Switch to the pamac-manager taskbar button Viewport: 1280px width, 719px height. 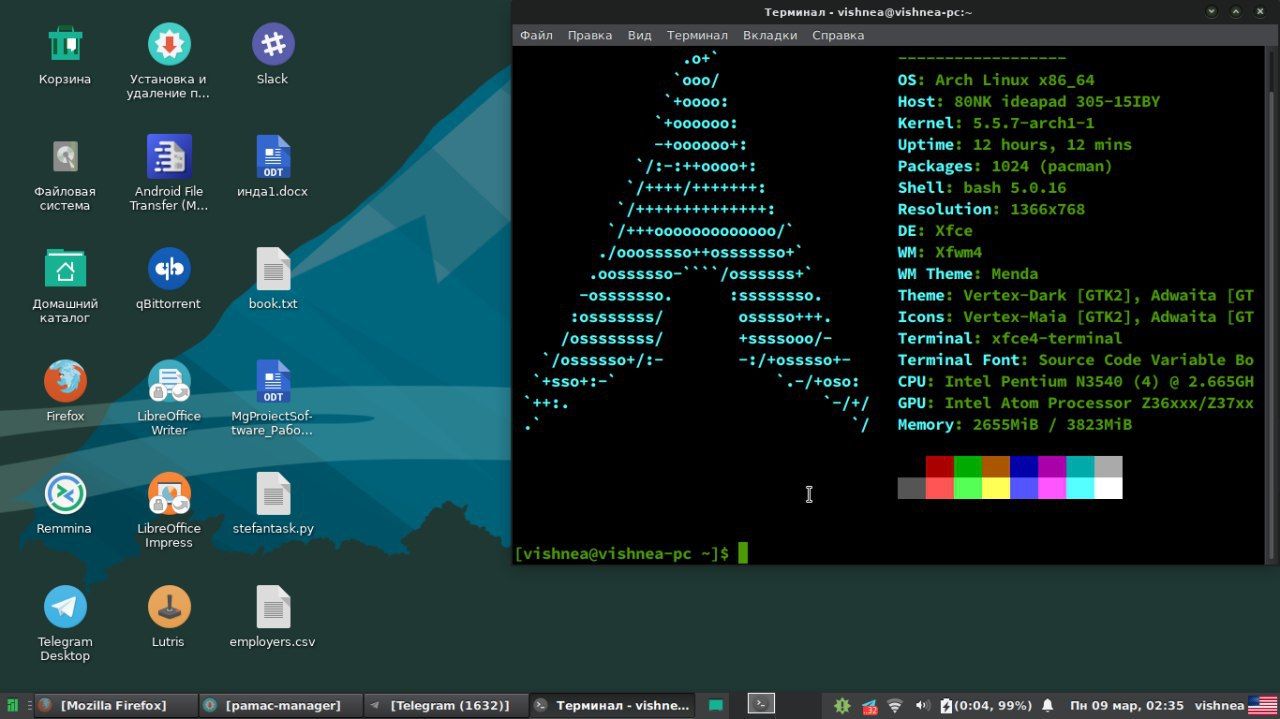click(279, 705)
